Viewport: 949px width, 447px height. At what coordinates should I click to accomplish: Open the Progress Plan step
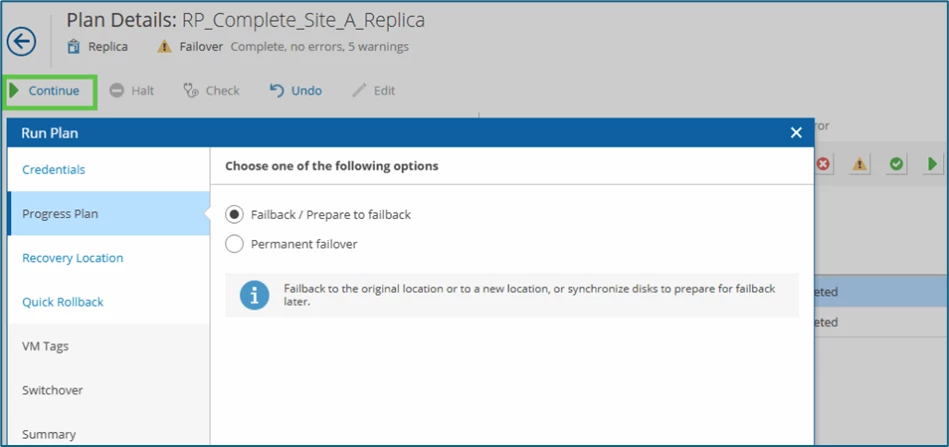tap(60, 214)
